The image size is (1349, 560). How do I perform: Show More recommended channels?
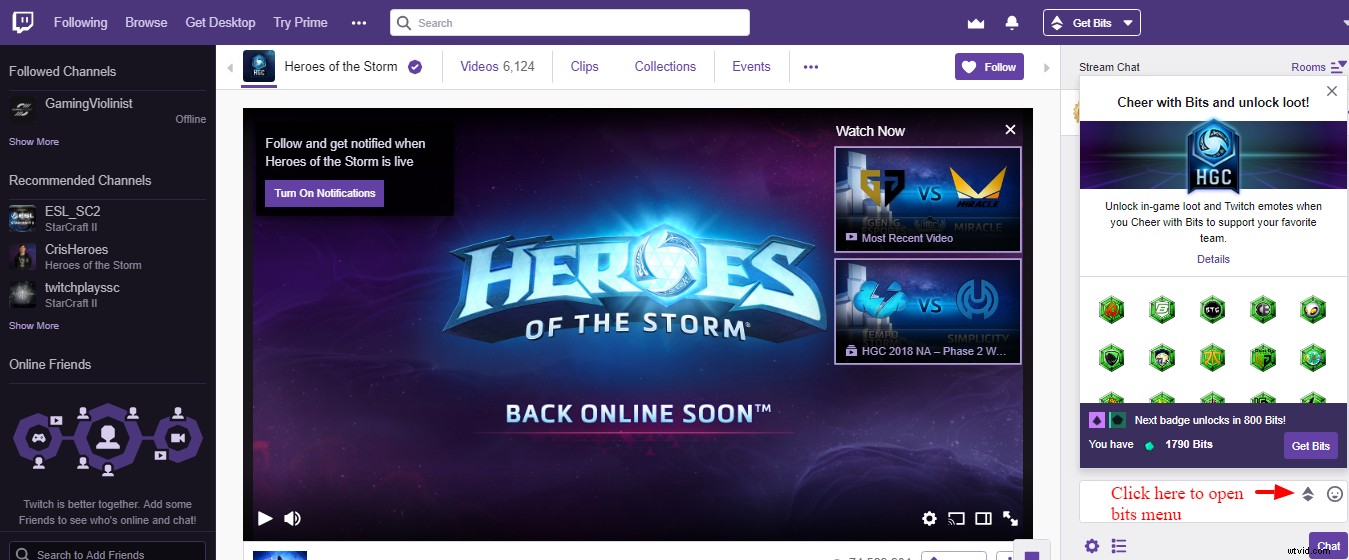tap(34, 326)
